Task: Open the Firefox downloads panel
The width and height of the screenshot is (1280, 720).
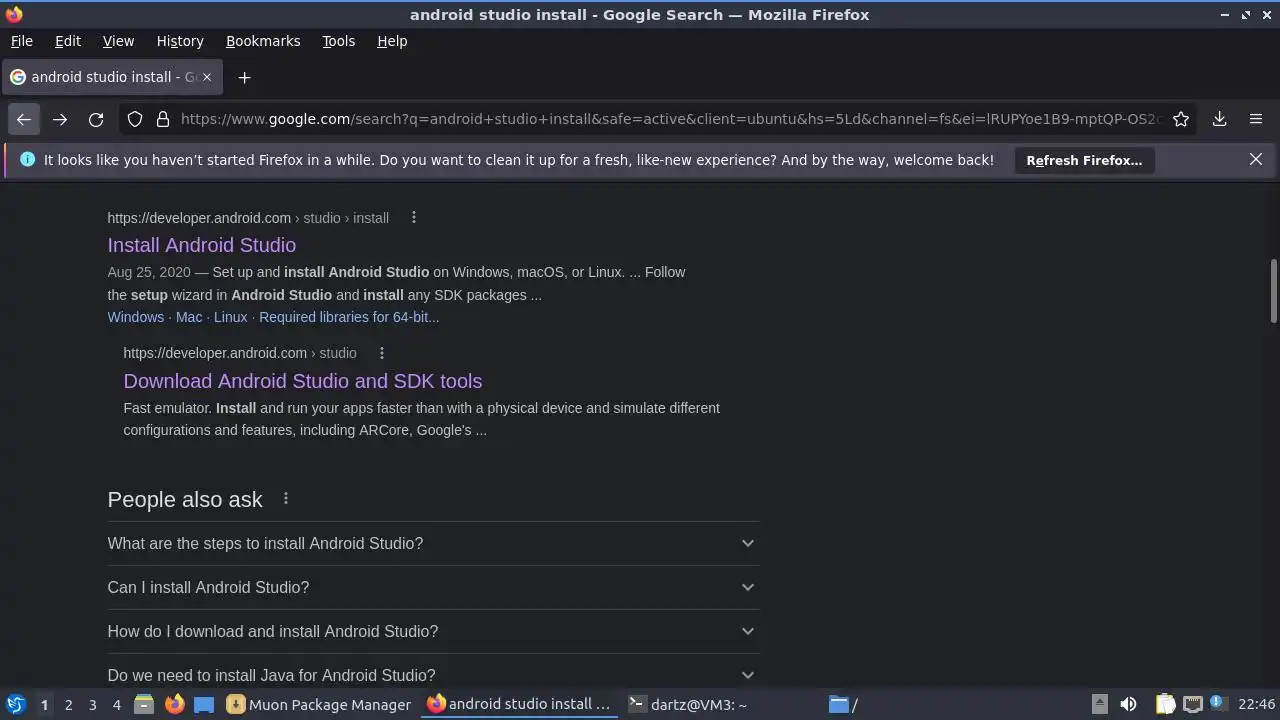Action: click(x=1220, y=119)
